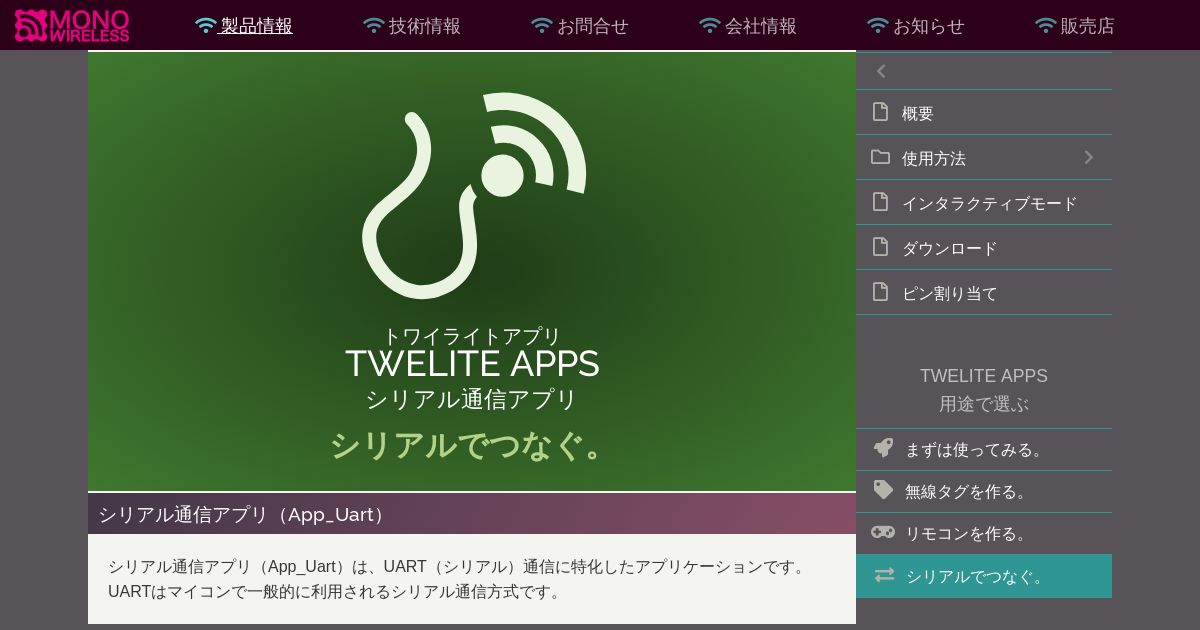The height and width of the screenshot is (630, 1200).
Task: Click arrows icon beside シリアルでつなぐ
Action: (884, 575)
